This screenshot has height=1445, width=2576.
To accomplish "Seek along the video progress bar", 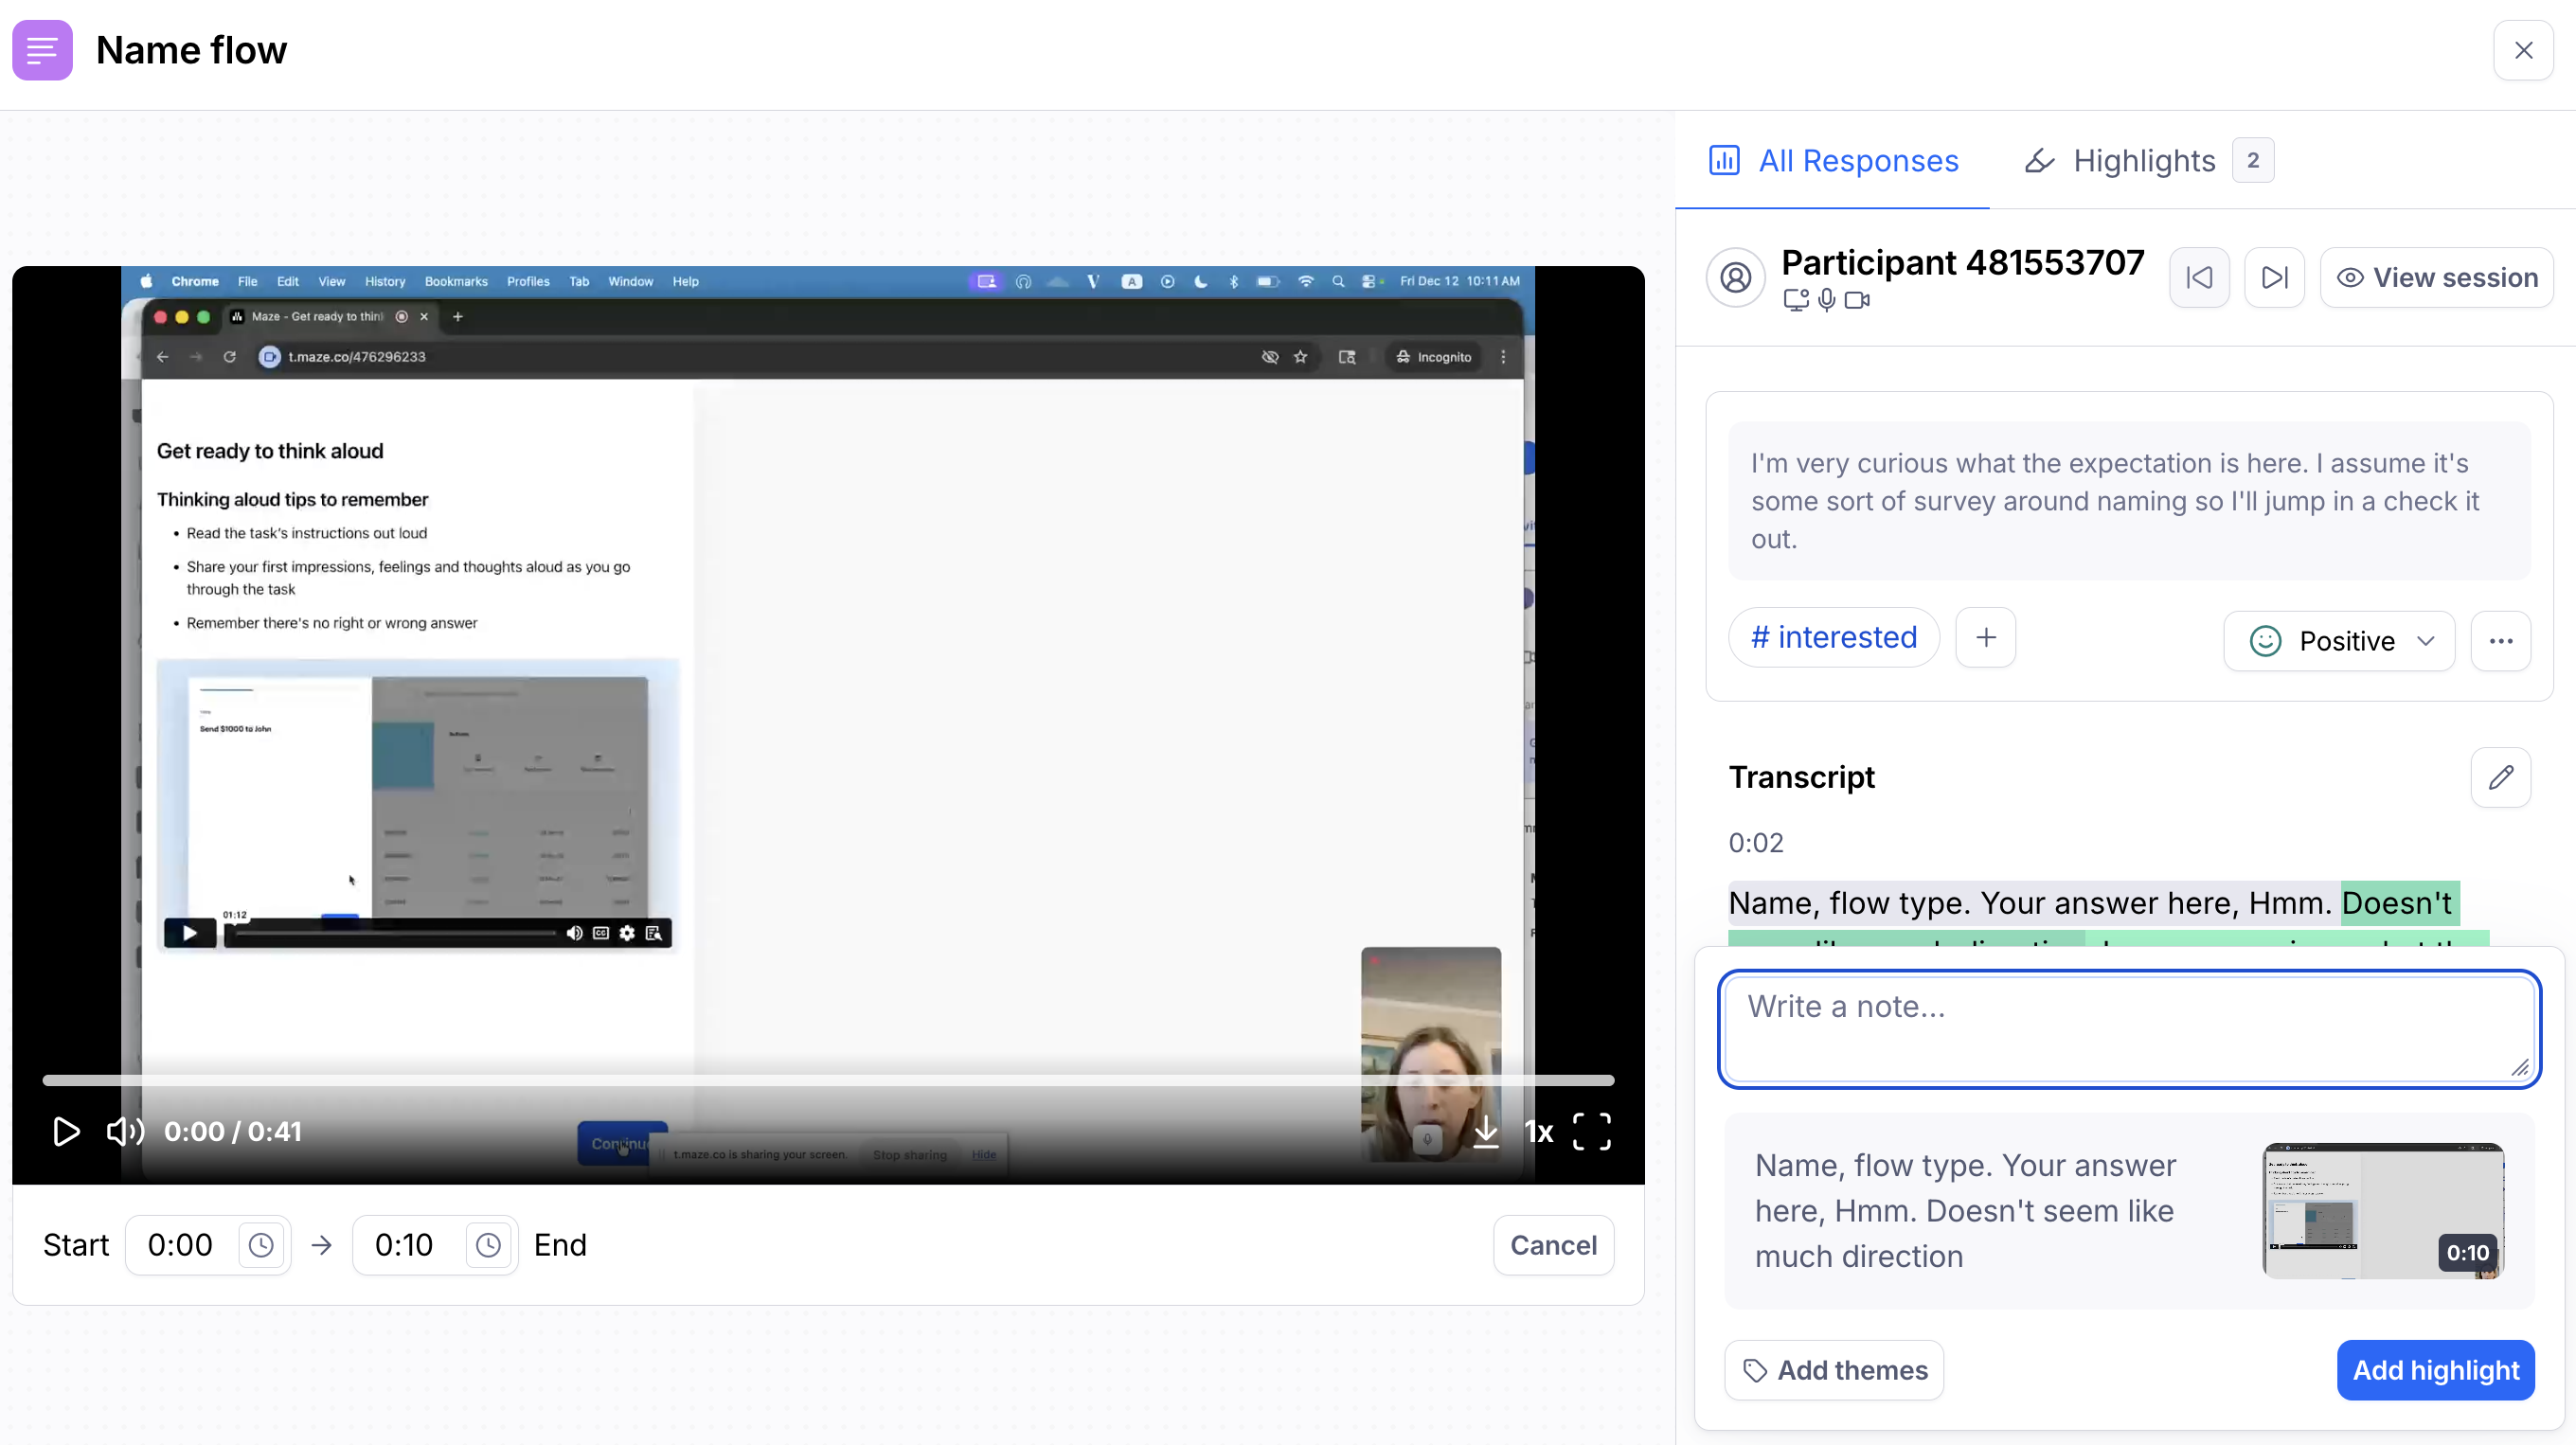I will coord(828,1080).
